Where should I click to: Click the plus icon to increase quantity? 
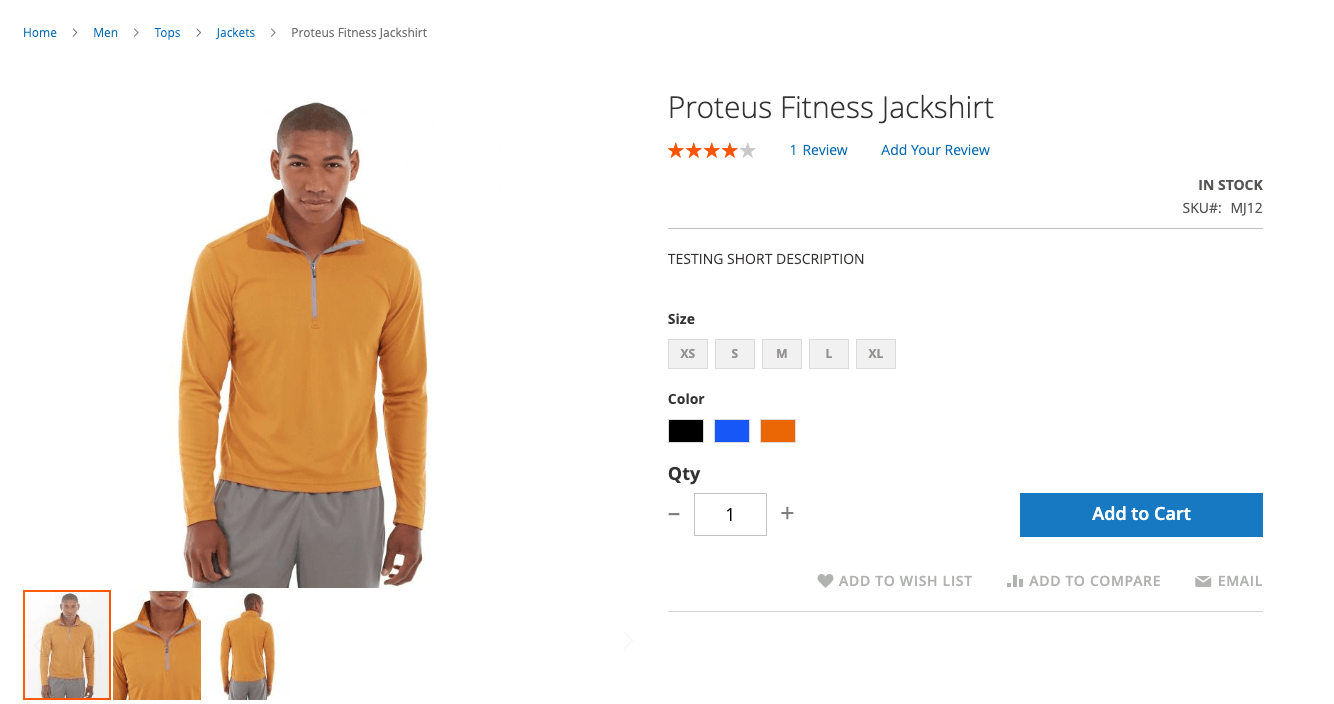point(787,513)
